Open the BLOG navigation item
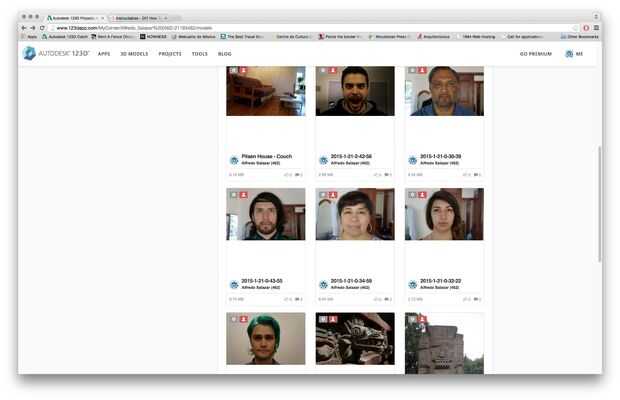620x400 pixels. pos(225,54)
